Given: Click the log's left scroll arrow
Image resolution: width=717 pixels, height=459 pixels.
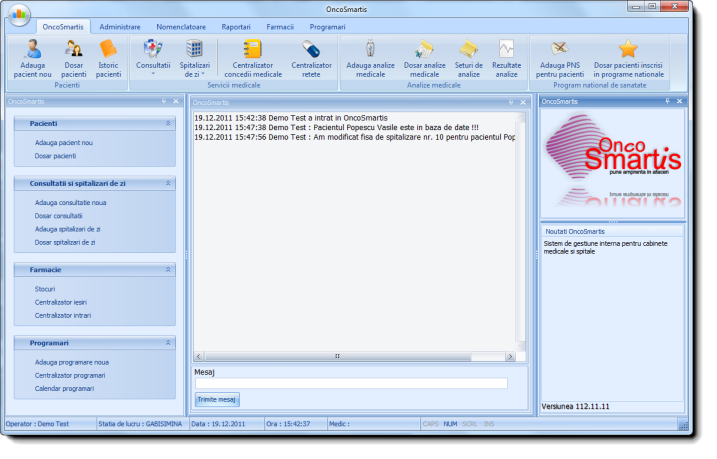Looking at the screenshot, I should point(198,356).
